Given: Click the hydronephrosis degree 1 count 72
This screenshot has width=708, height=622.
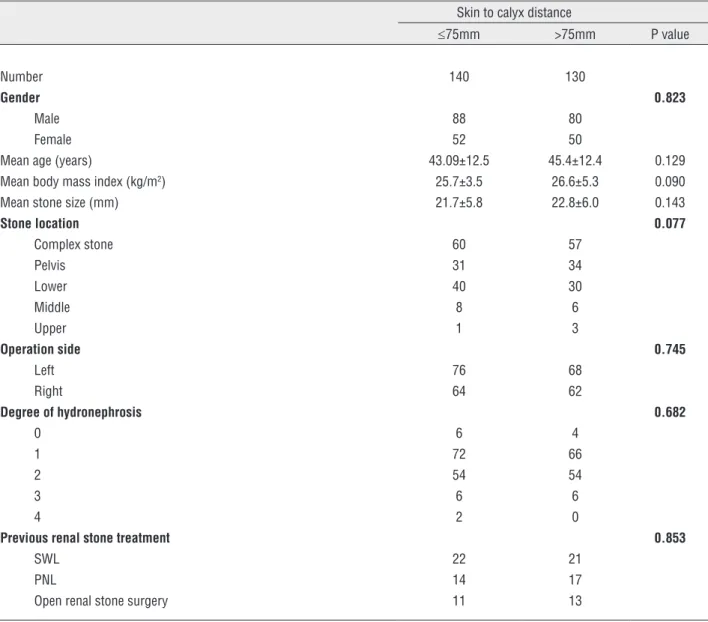Looking at the screenshot, I should [459, 455].
